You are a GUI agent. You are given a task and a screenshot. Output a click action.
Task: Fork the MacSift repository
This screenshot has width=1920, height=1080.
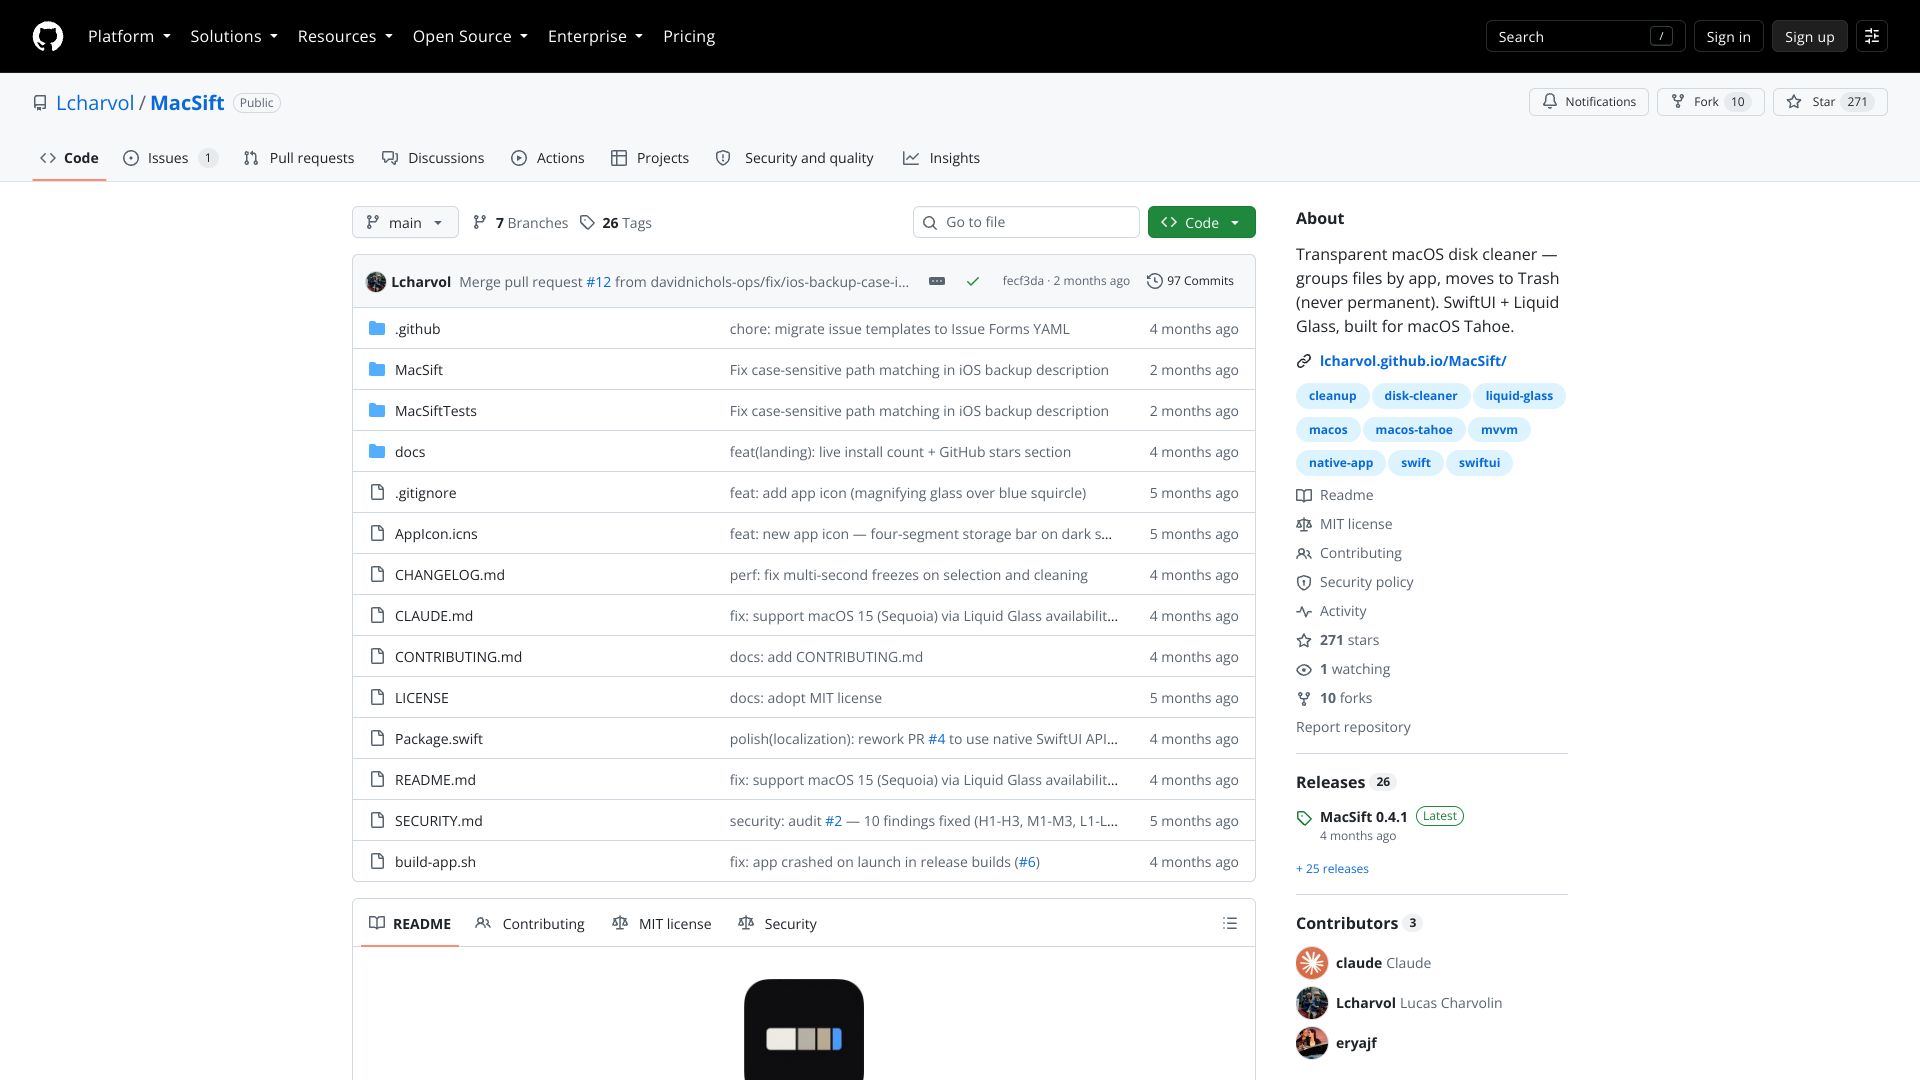(x=1711, y=102)
